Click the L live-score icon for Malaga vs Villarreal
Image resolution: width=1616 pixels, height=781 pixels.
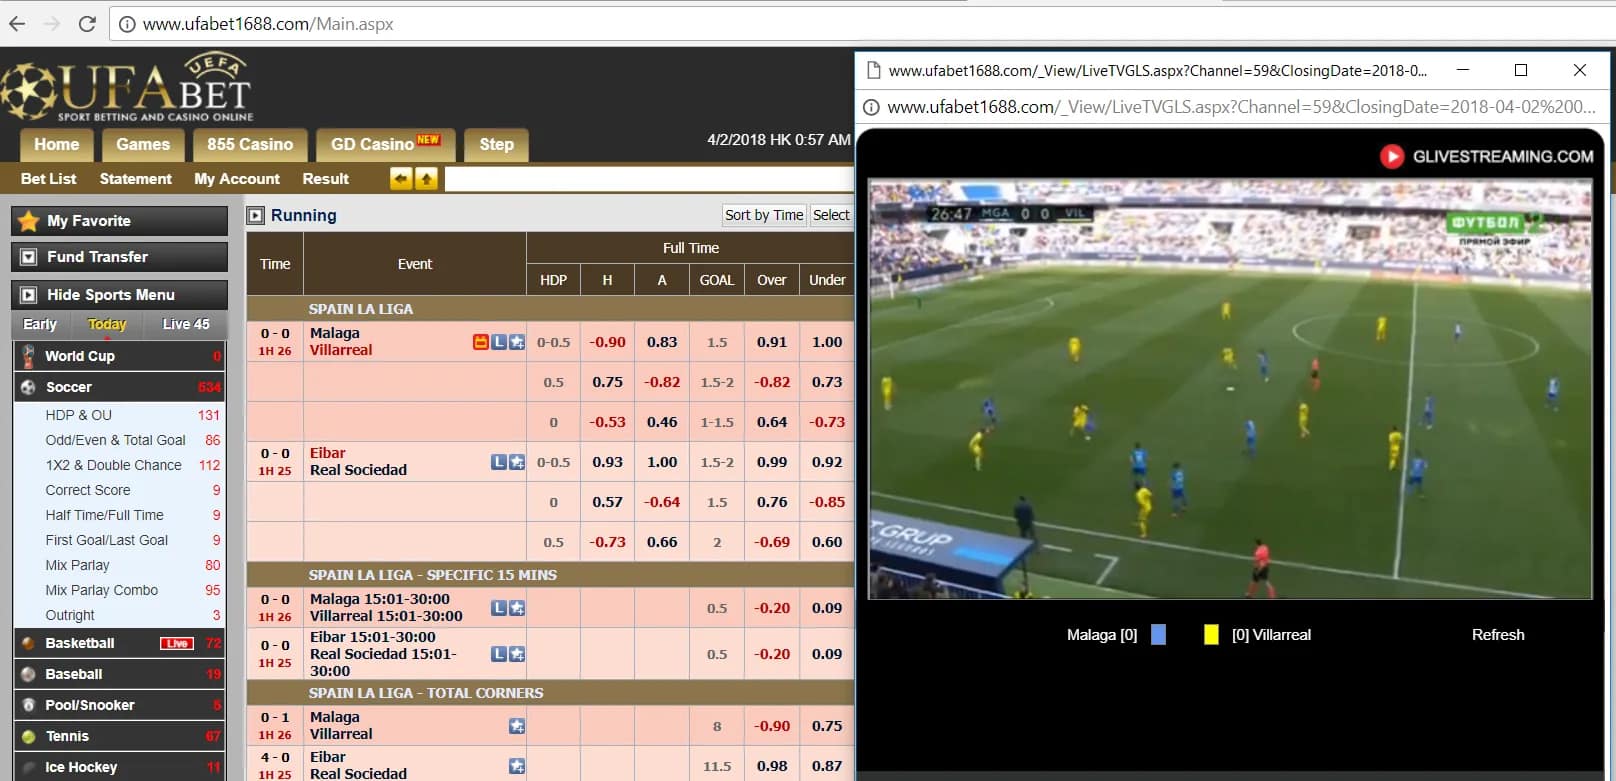click(x=499, y=342)
